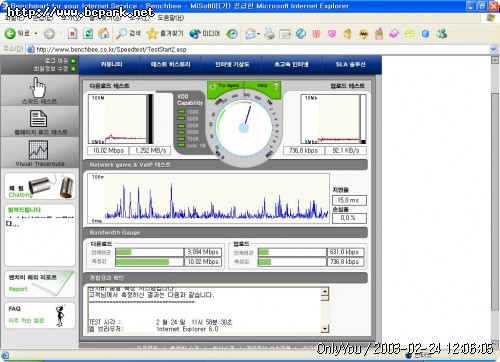Open the Media toolbar button
Image resolution: width=500 pixels, height=362 pixels.
point(205,33)
